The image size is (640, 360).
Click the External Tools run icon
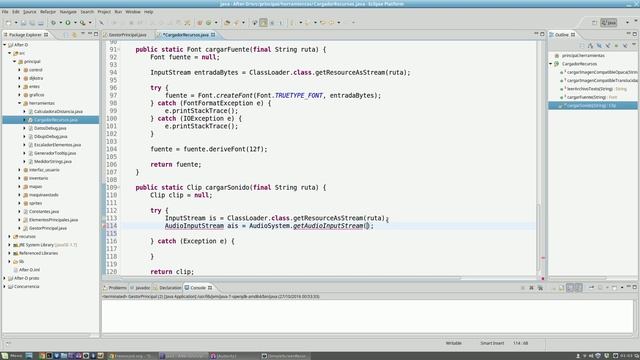coord(83,23)
